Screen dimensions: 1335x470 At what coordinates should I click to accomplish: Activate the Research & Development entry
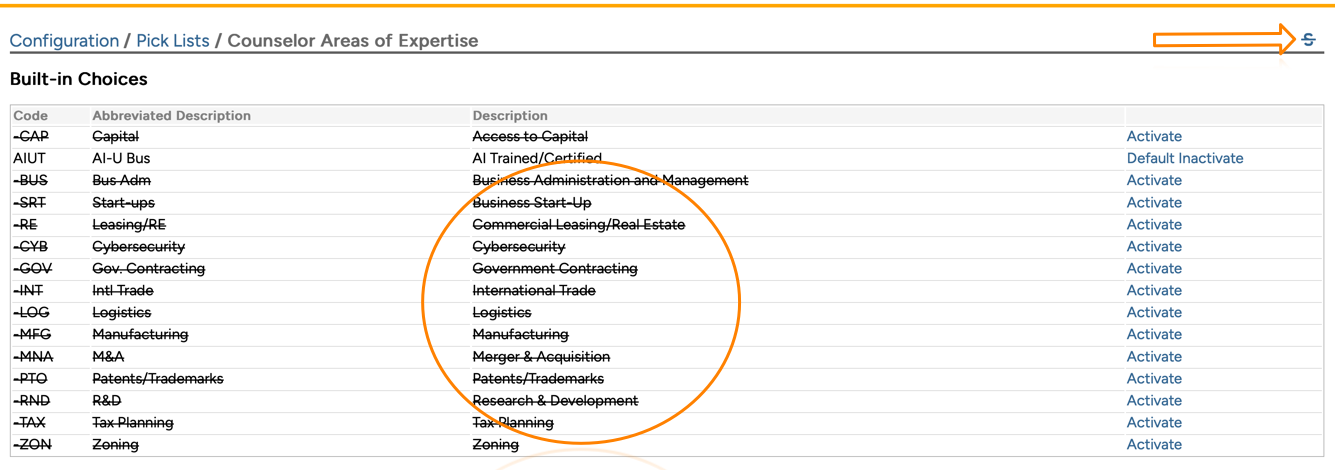(1154, 400)
